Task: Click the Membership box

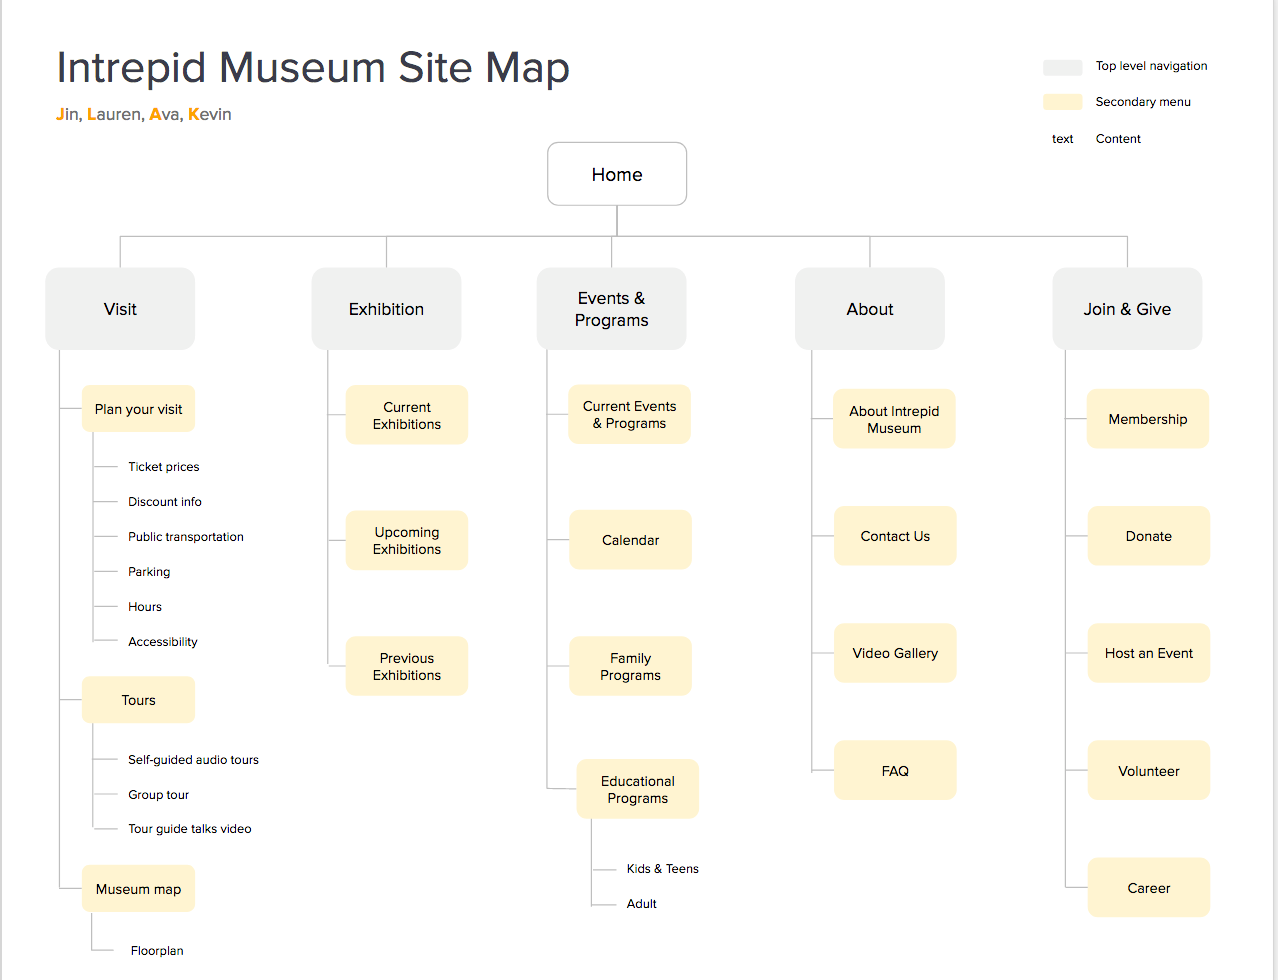Action: coord(1148,419)
